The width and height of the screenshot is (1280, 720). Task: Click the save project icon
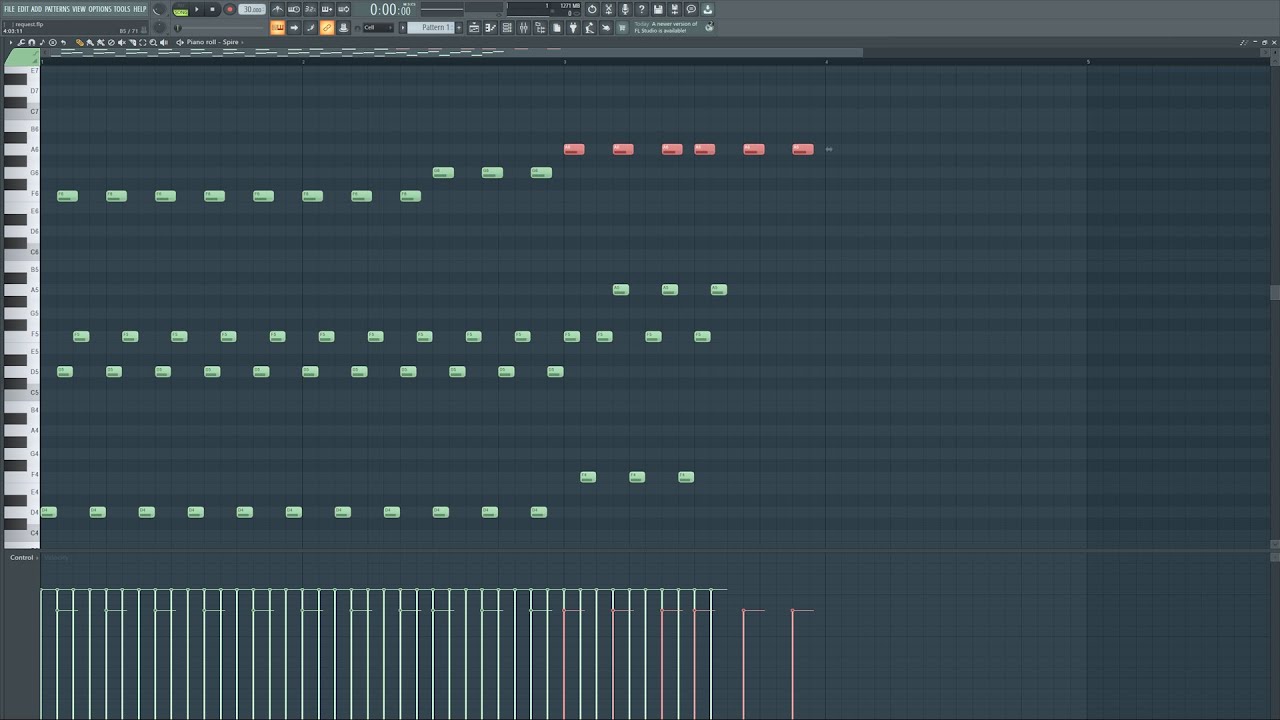coord(658,9)
